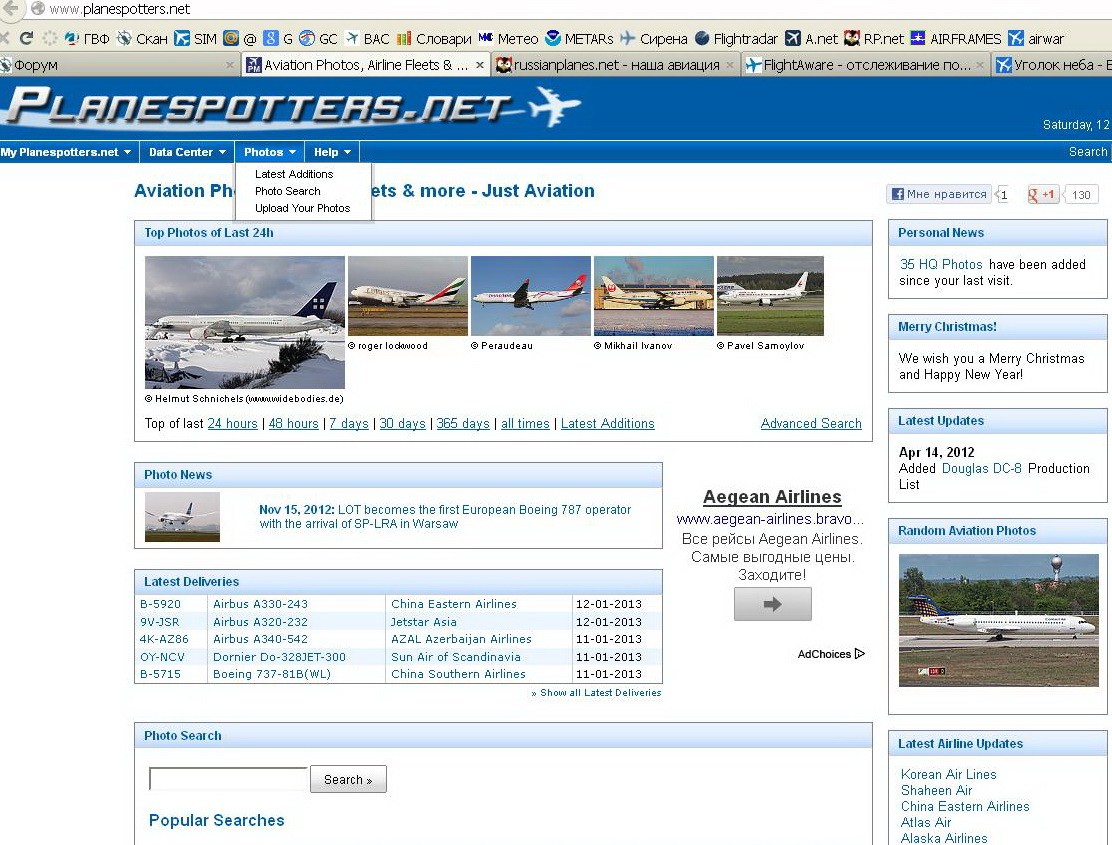Viewport: 1112px width, 845px height.
Task: Click the Photo Search text field
Action: coord(228,778)
